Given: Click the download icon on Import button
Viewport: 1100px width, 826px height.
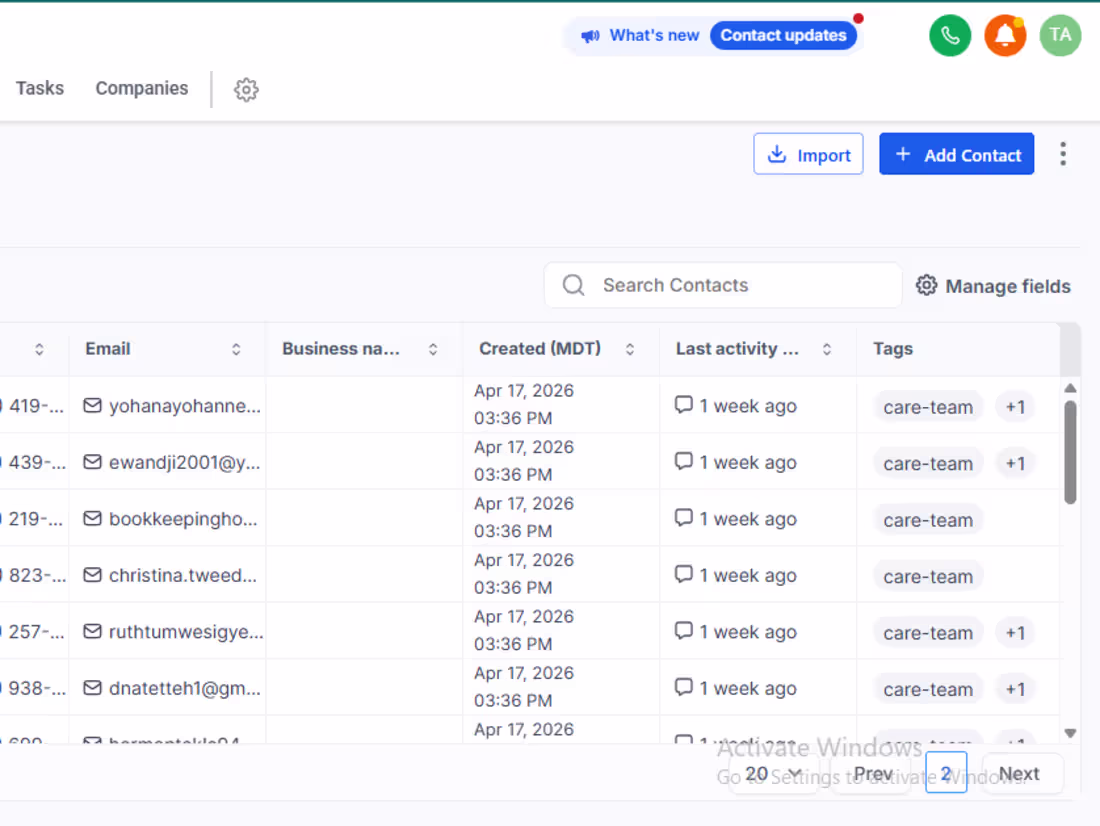Looking at the screenshot, I should point(777,154).
